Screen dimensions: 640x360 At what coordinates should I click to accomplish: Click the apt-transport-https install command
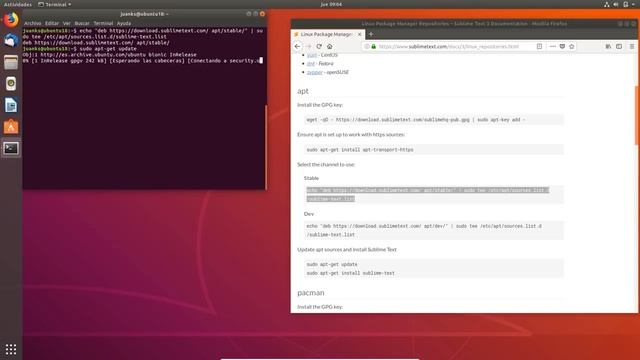click(434, 149)
